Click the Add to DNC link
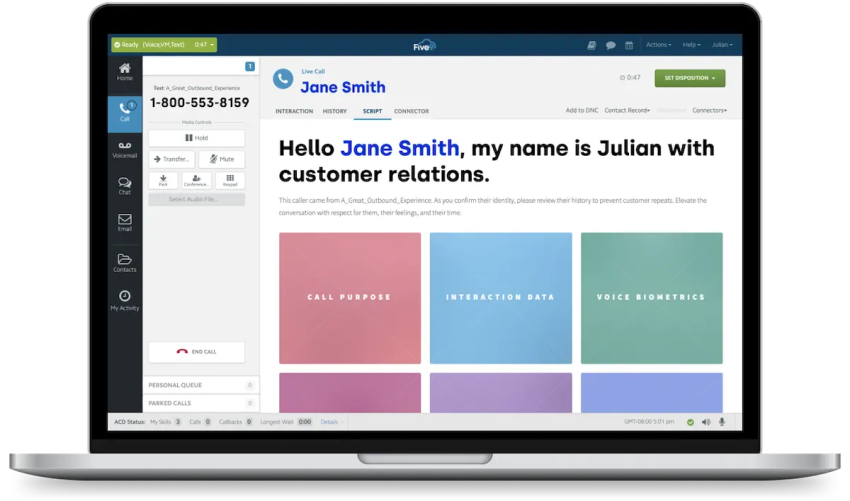The height and width of the screenshot is (501, 850). (x=581, y=110)
